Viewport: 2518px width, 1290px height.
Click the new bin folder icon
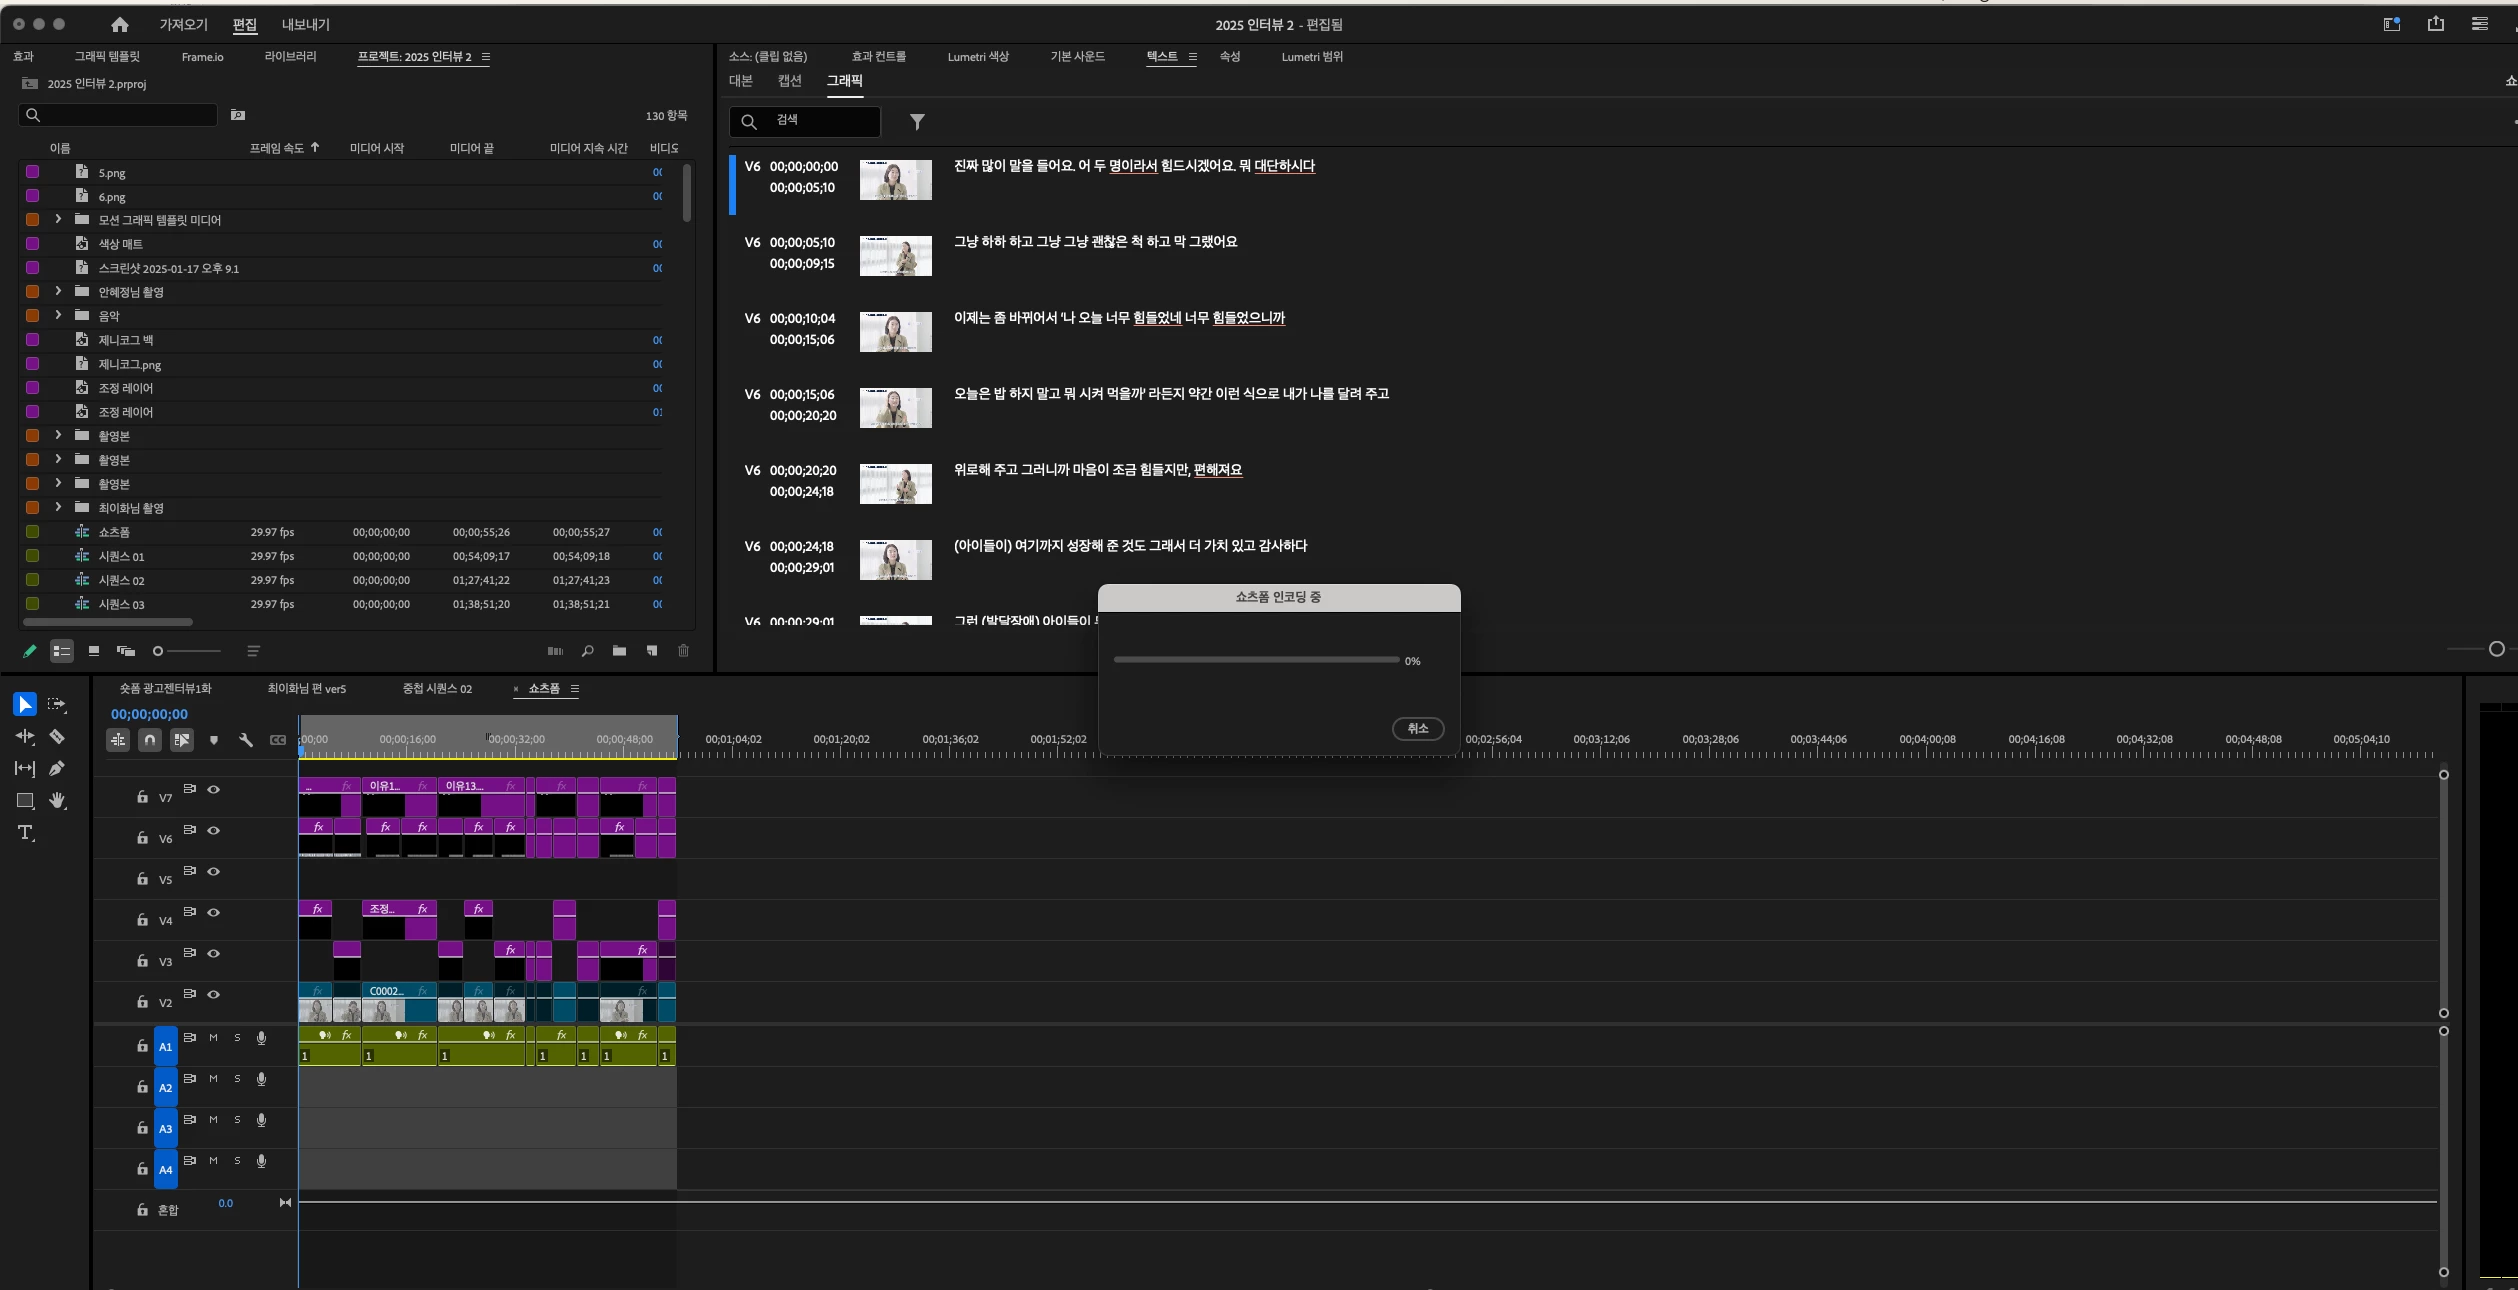(619, 651)
